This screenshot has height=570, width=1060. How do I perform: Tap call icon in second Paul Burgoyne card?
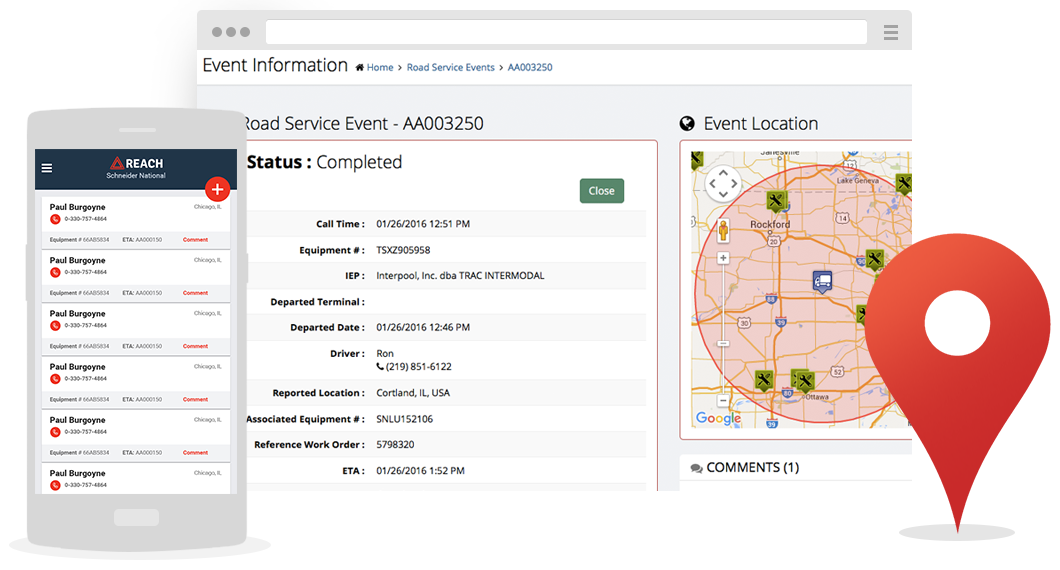point(55,272)
